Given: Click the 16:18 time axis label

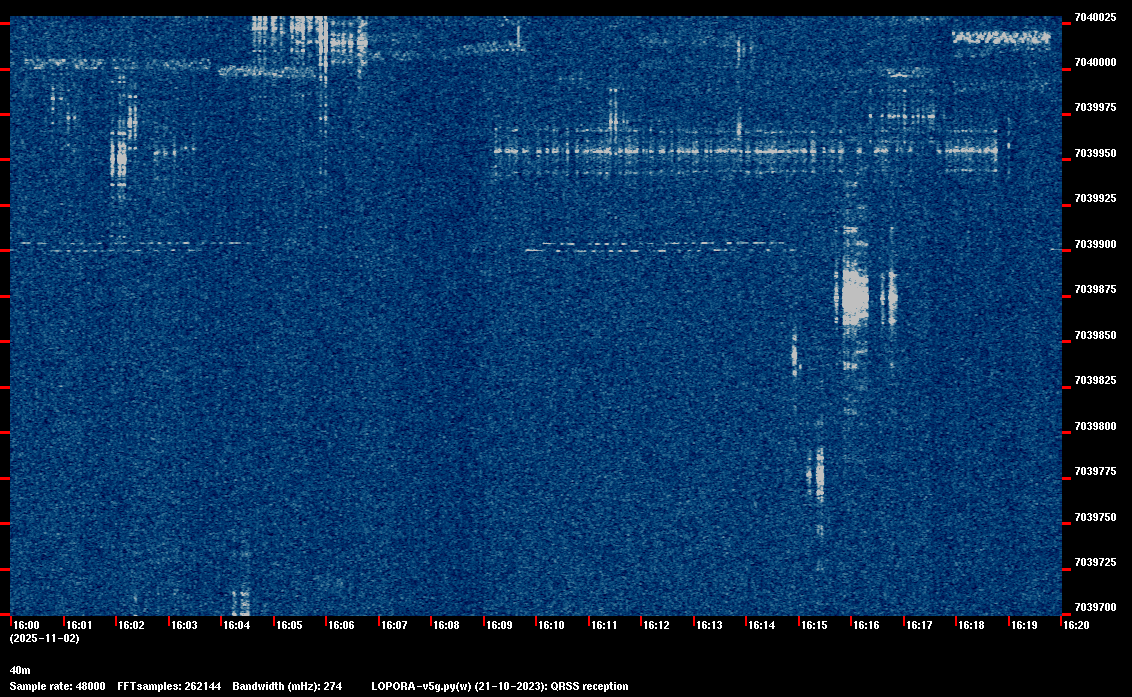Looking at the screenshot, I should pos(971,625).
